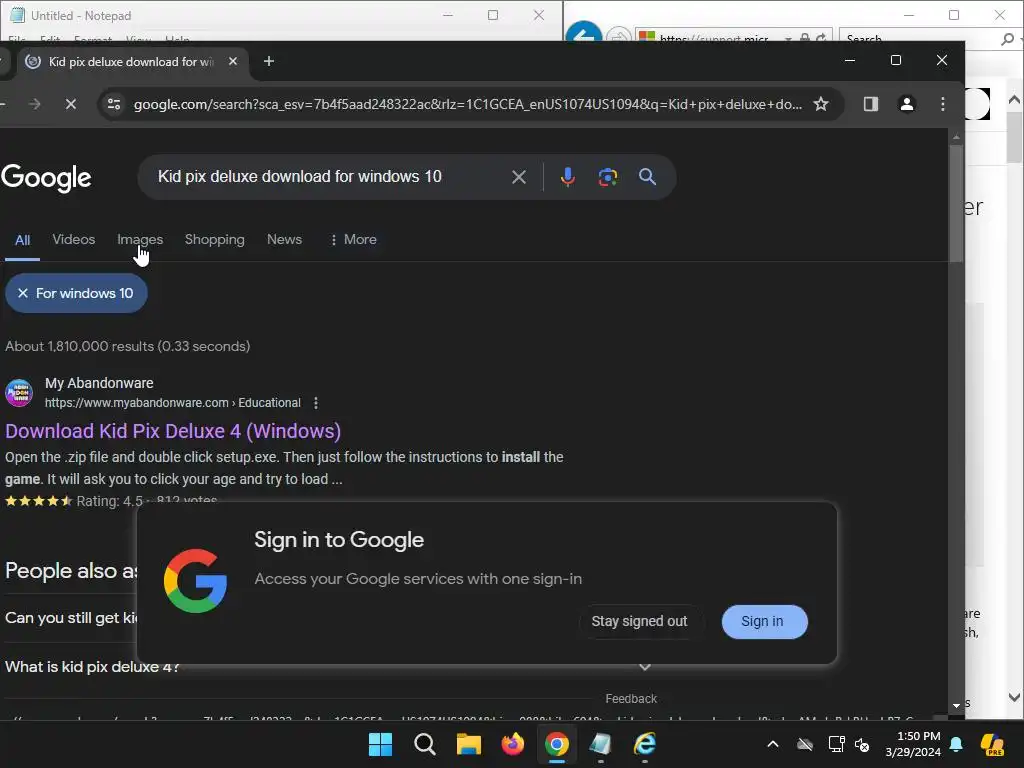The image size is (1024, 768).
Task: Open Windows taskbar search
Action: coord(424,744)
